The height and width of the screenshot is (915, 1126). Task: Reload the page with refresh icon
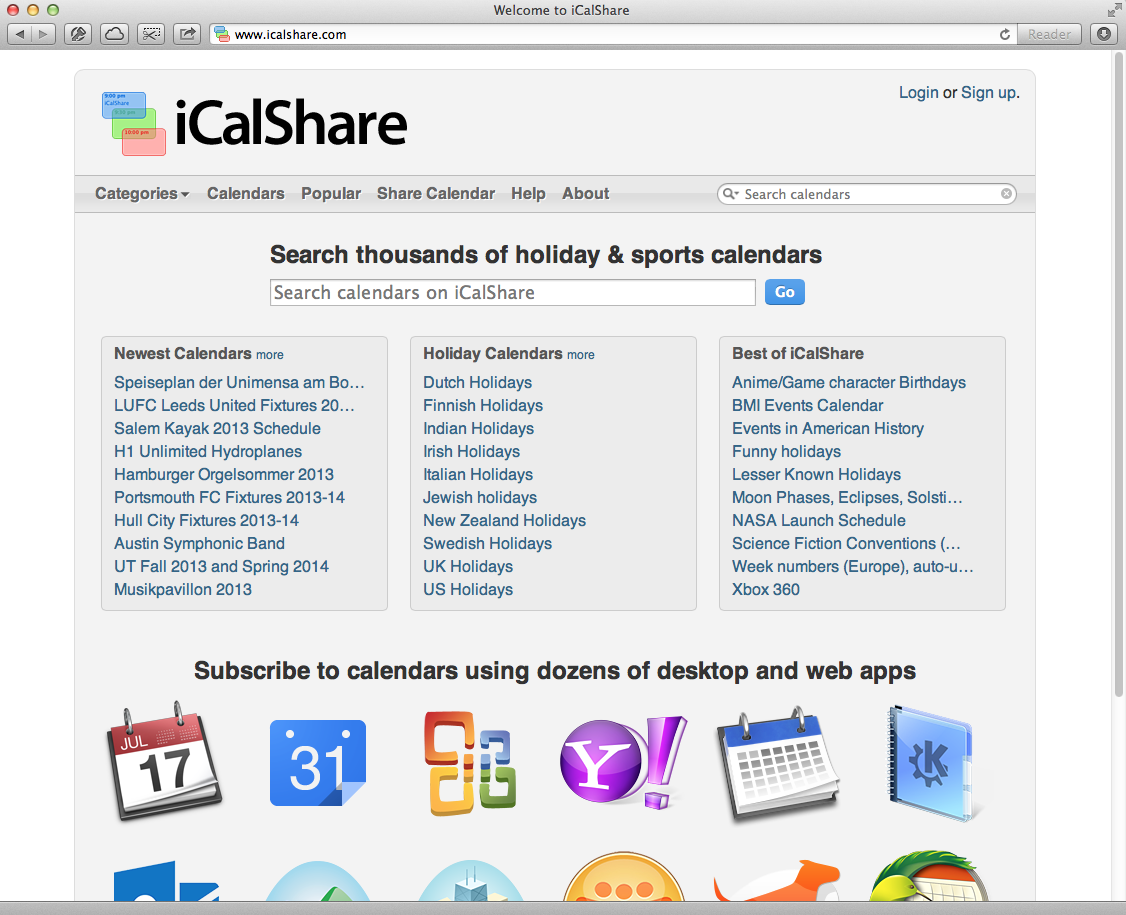point(1005,34)
